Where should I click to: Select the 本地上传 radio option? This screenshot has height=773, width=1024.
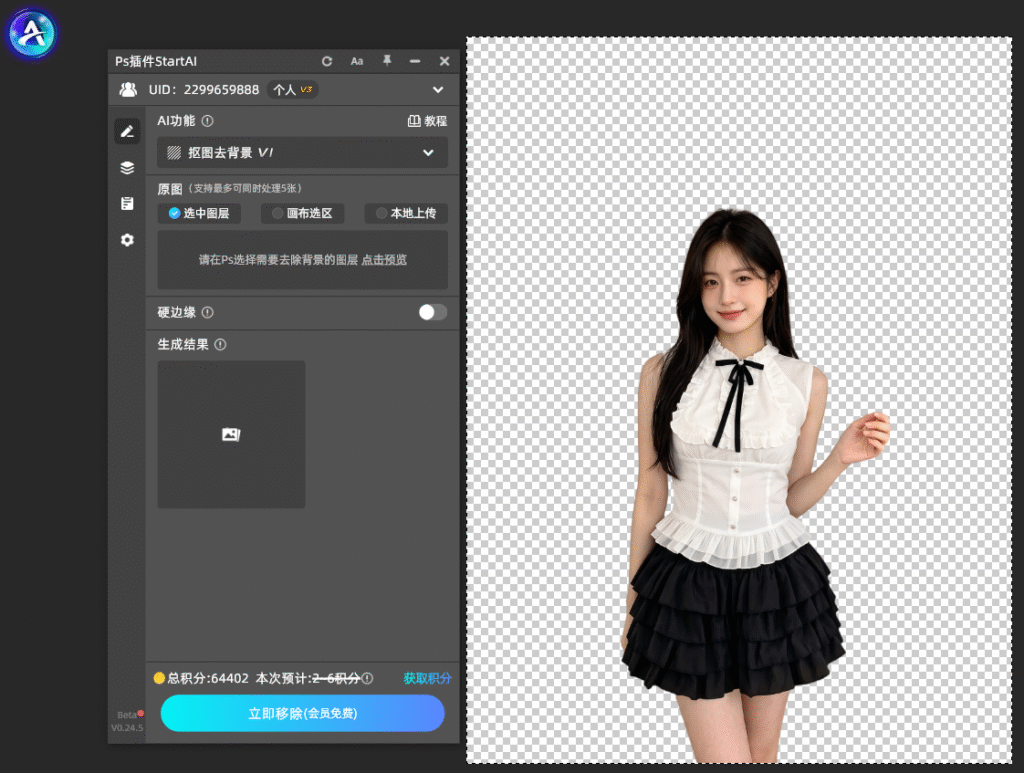pyautogui.click(x=406, y=213)
